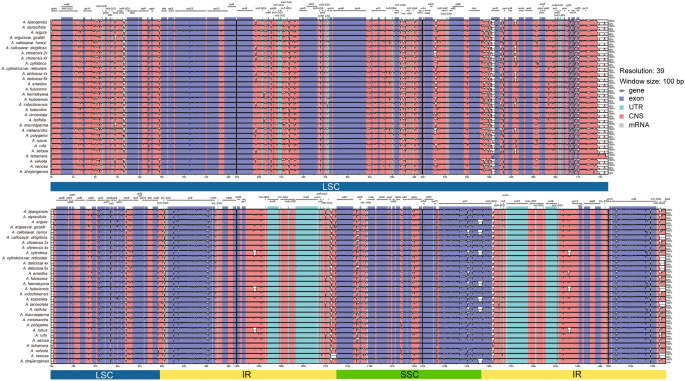The image size is (685, 381).
Task: Click the 'Window size: 100 bp' text
Action: point(652,82)
